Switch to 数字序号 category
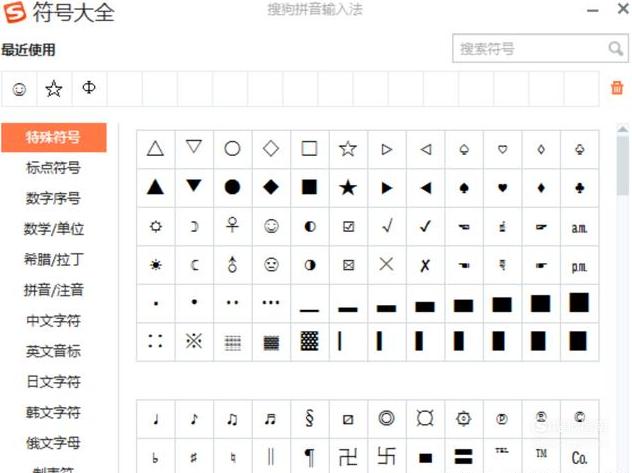 [x=54, y=198]
